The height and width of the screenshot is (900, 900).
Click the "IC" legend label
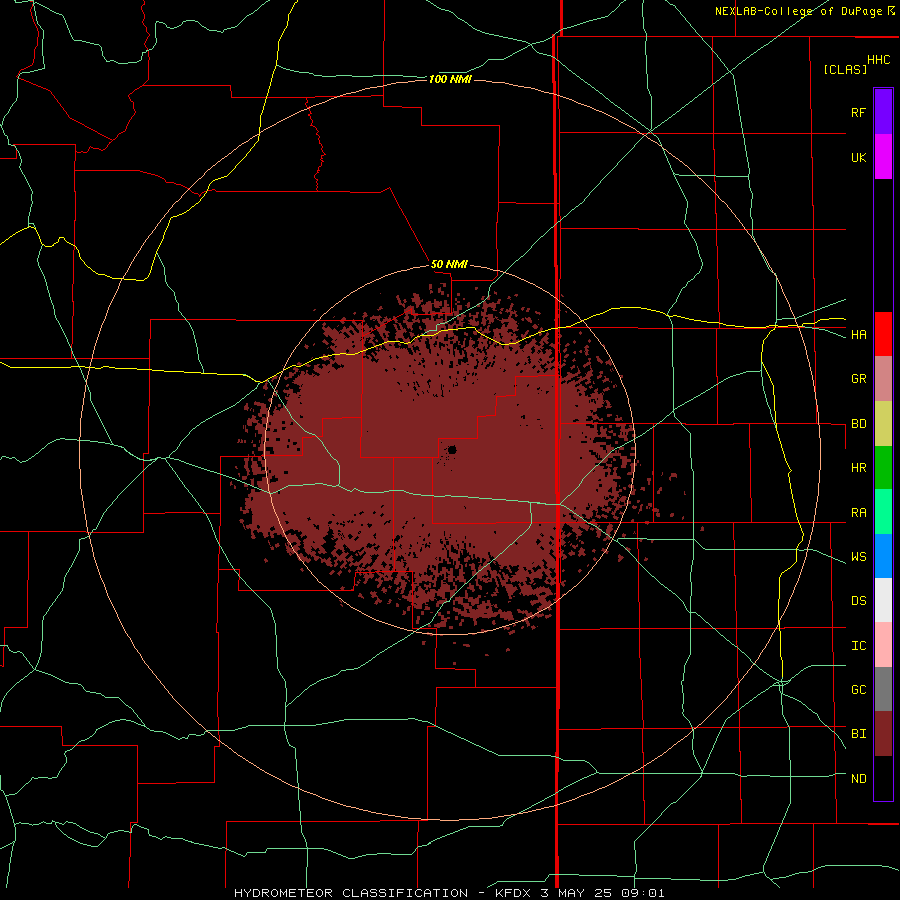click(858, 646)
